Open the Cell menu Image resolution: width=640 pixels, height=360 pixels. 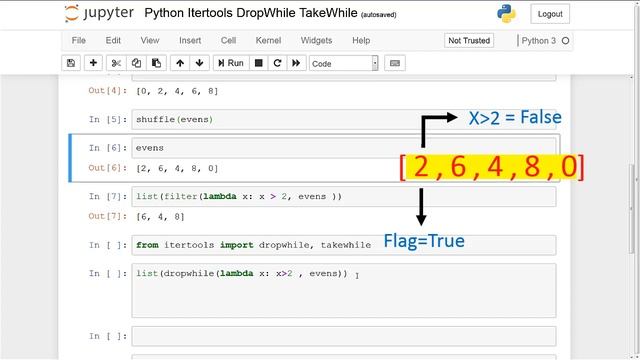pyautogui.click(x=229, y=40)
